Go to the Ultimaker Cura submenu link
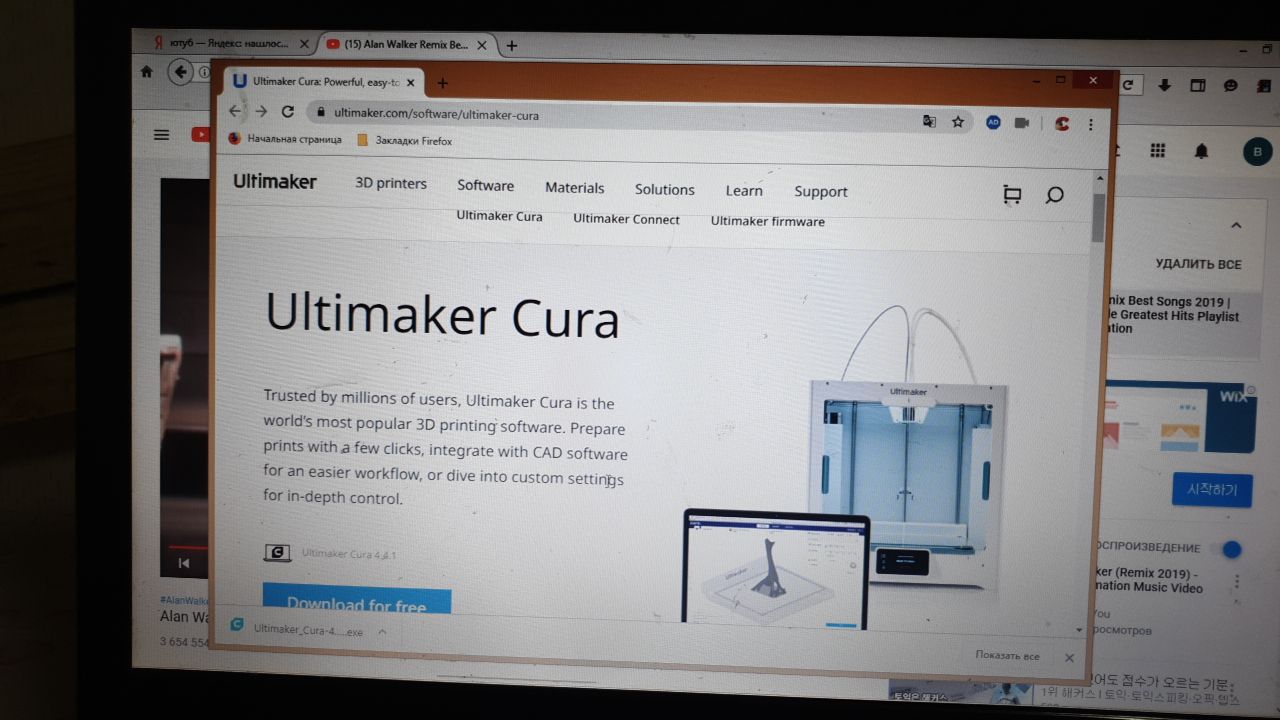The image size is (1280, 720). click(x=499, y=216)
